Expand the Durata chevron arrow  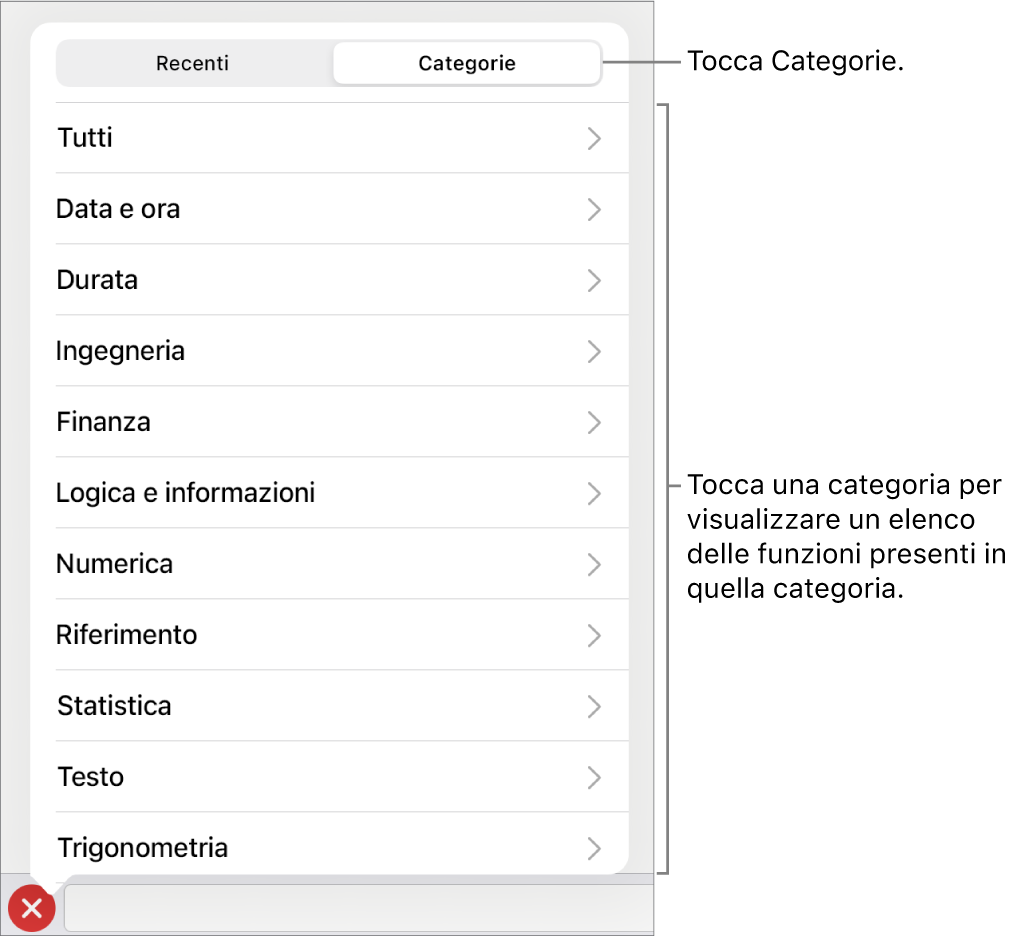point(594,280)
